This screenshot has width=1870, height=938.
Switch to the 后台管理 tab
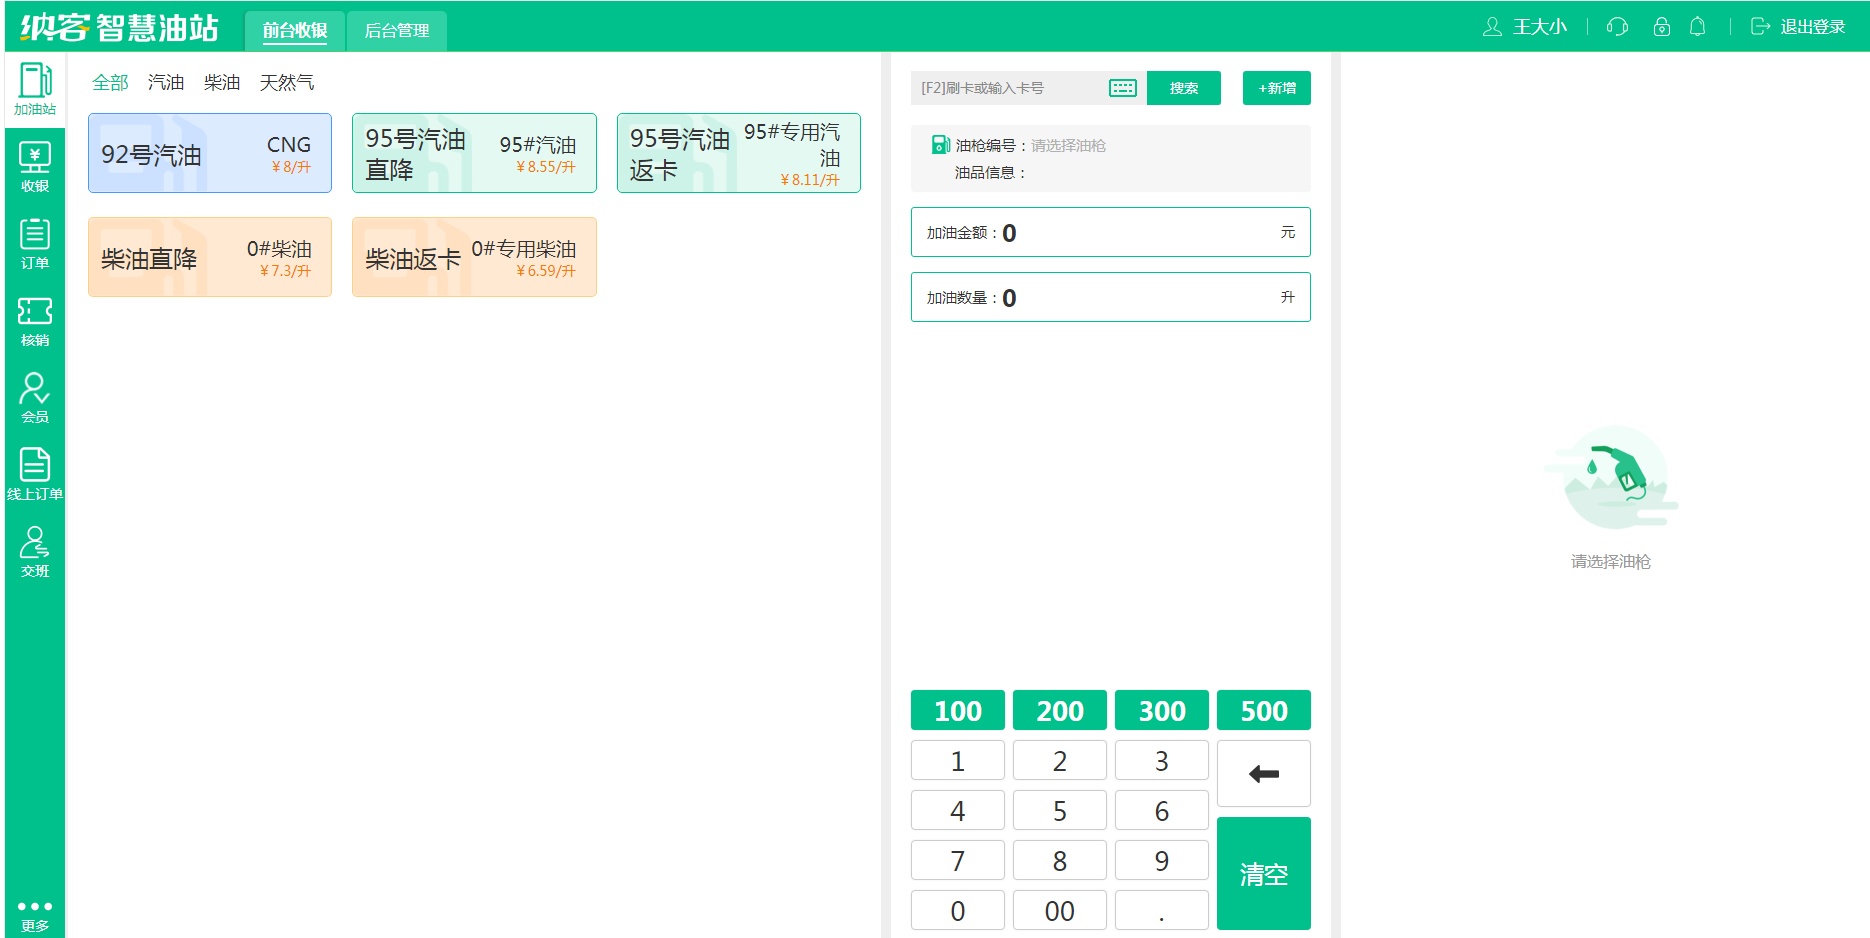coord(396,30)
